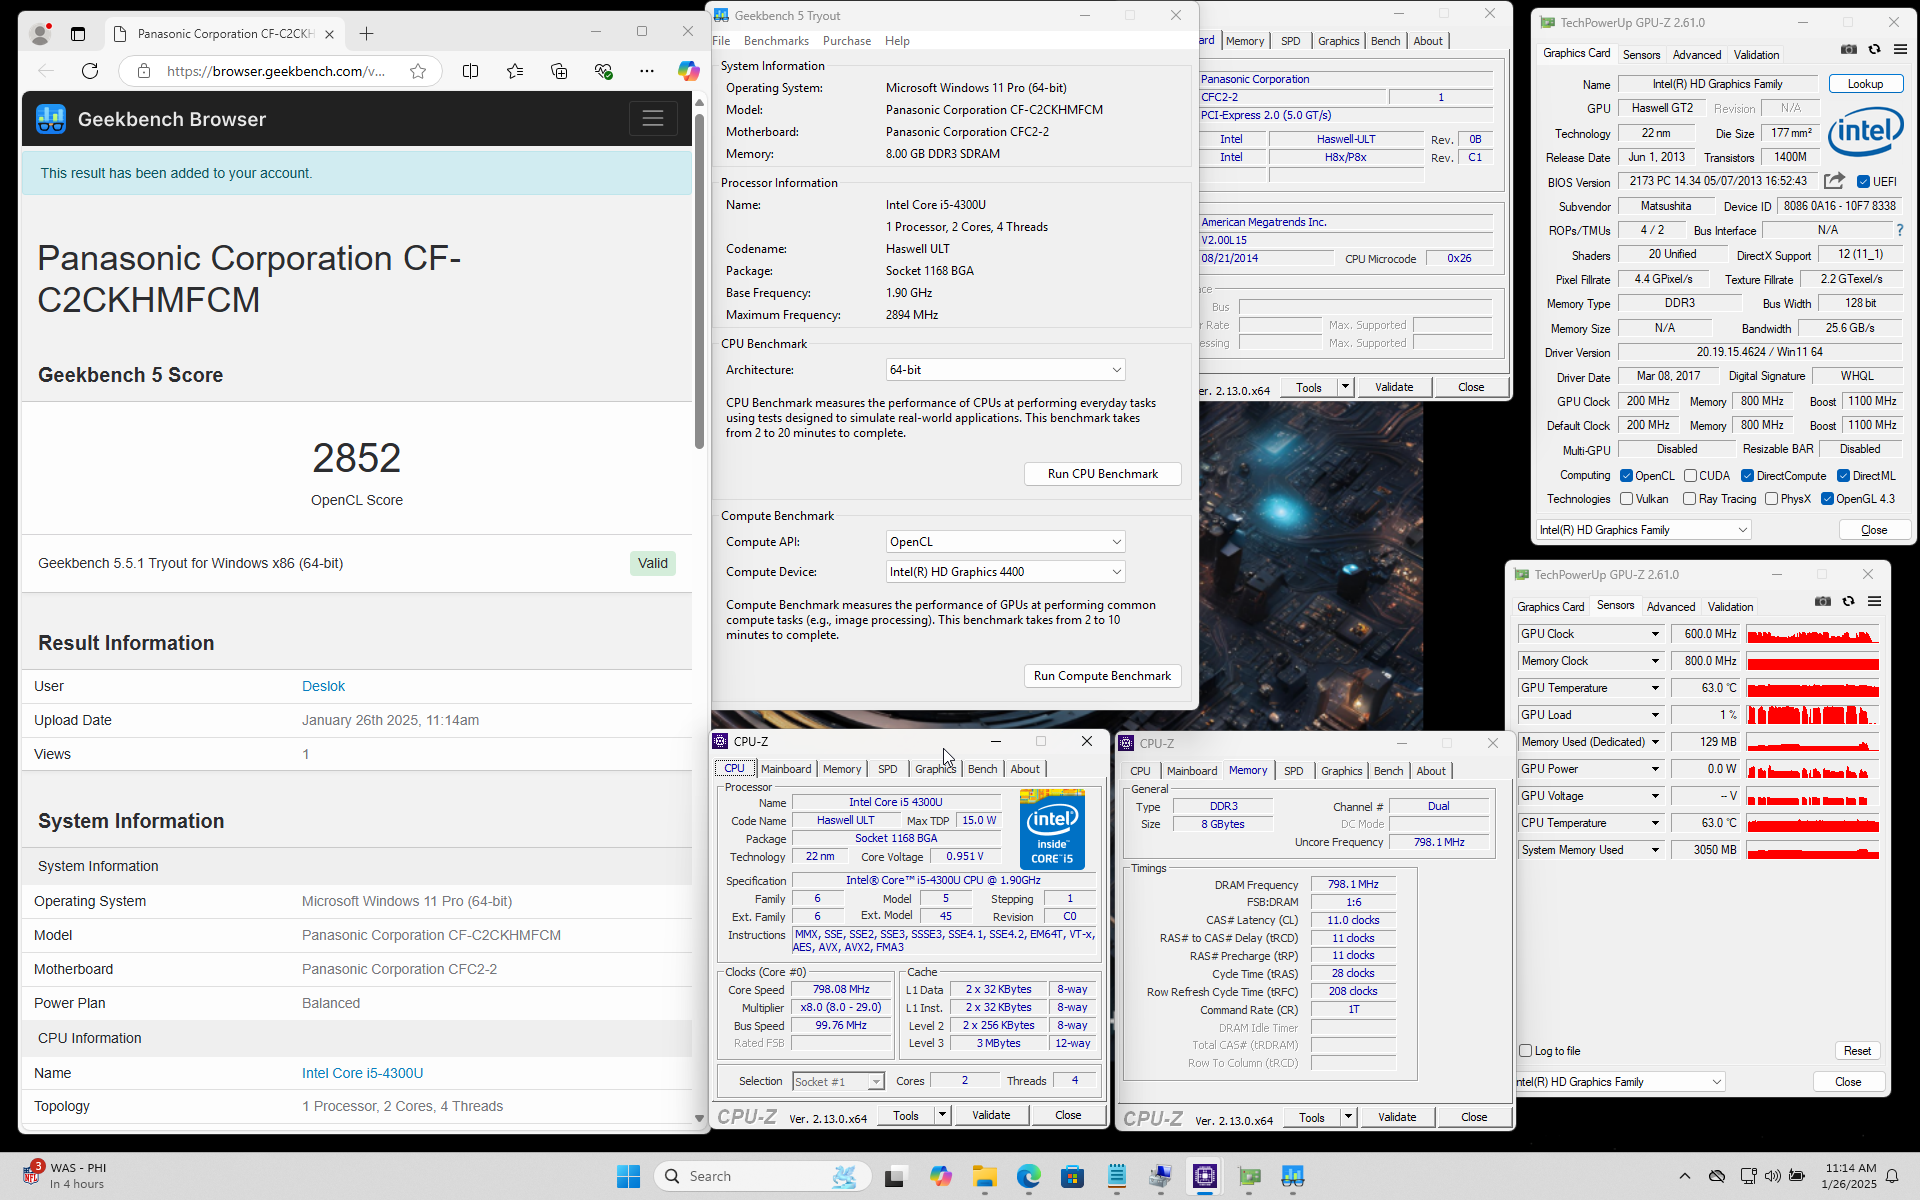View site information lock icon

[x=144, y=71]
